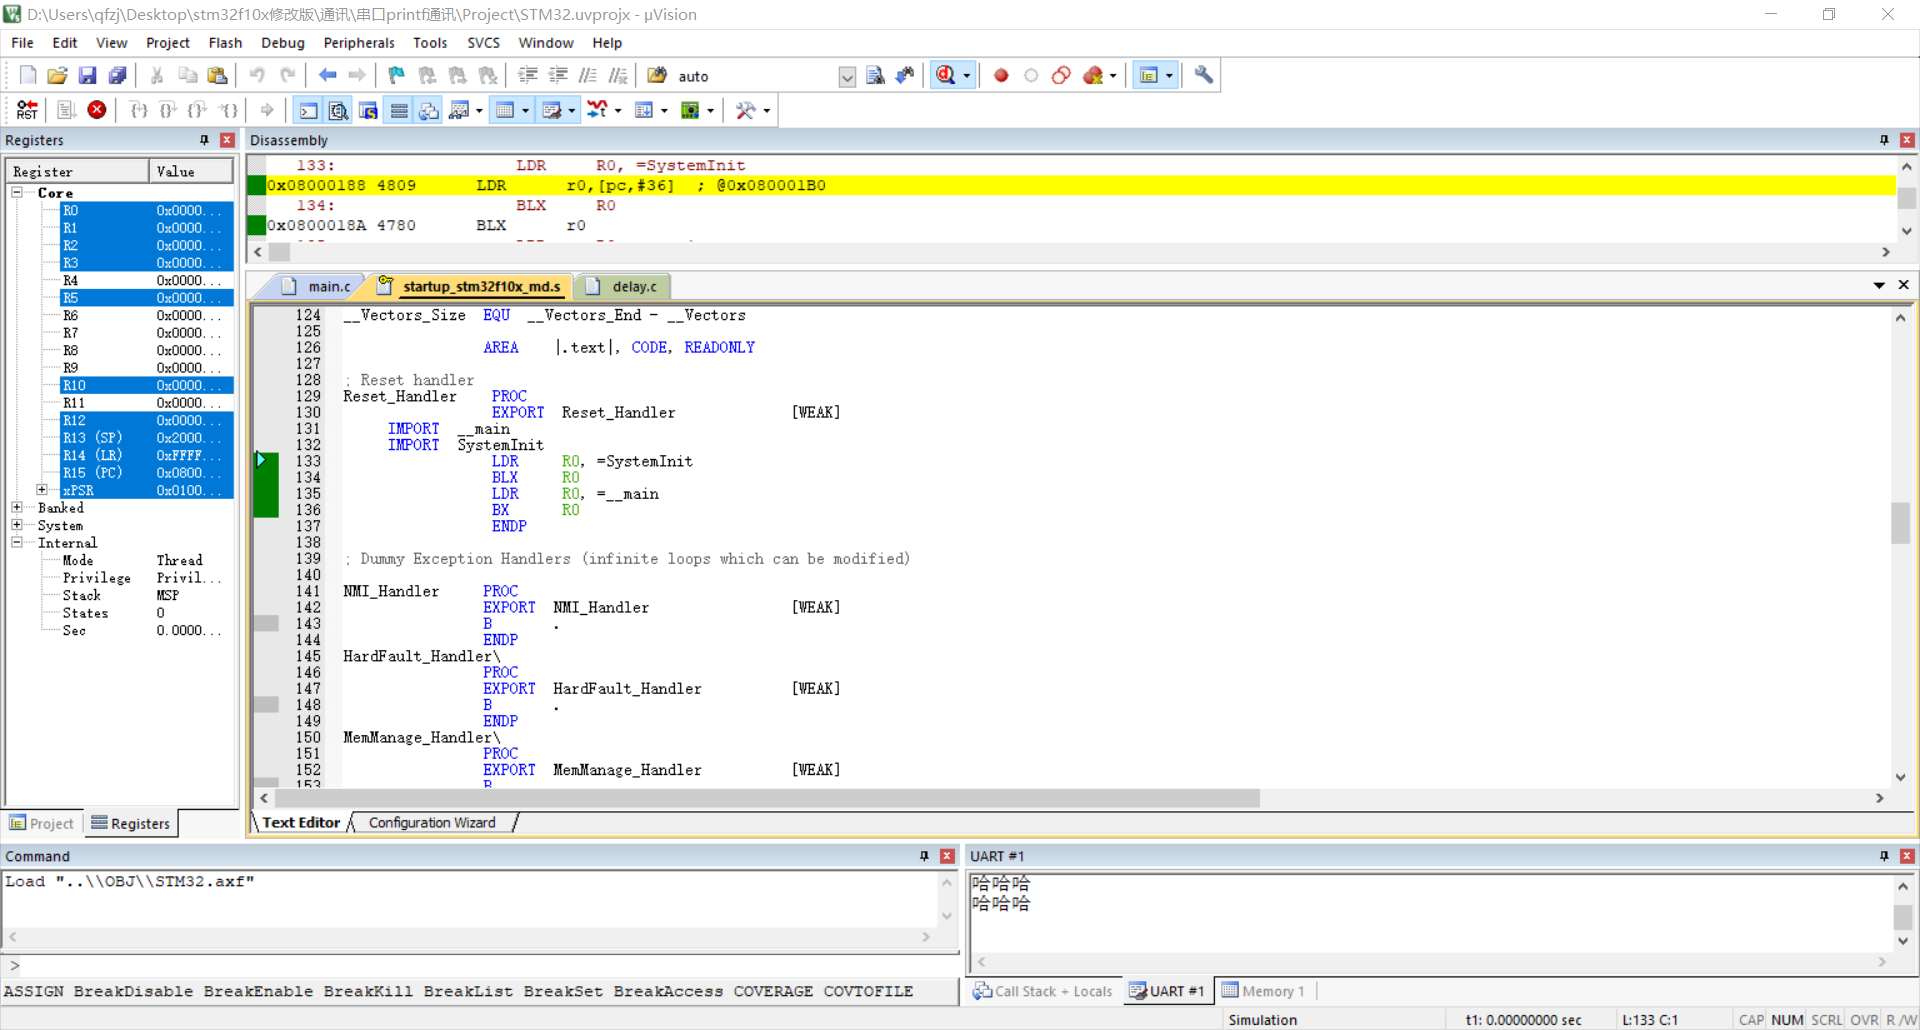Step out of the current function
The image size is (1920, 1030).
coord(197,110)
